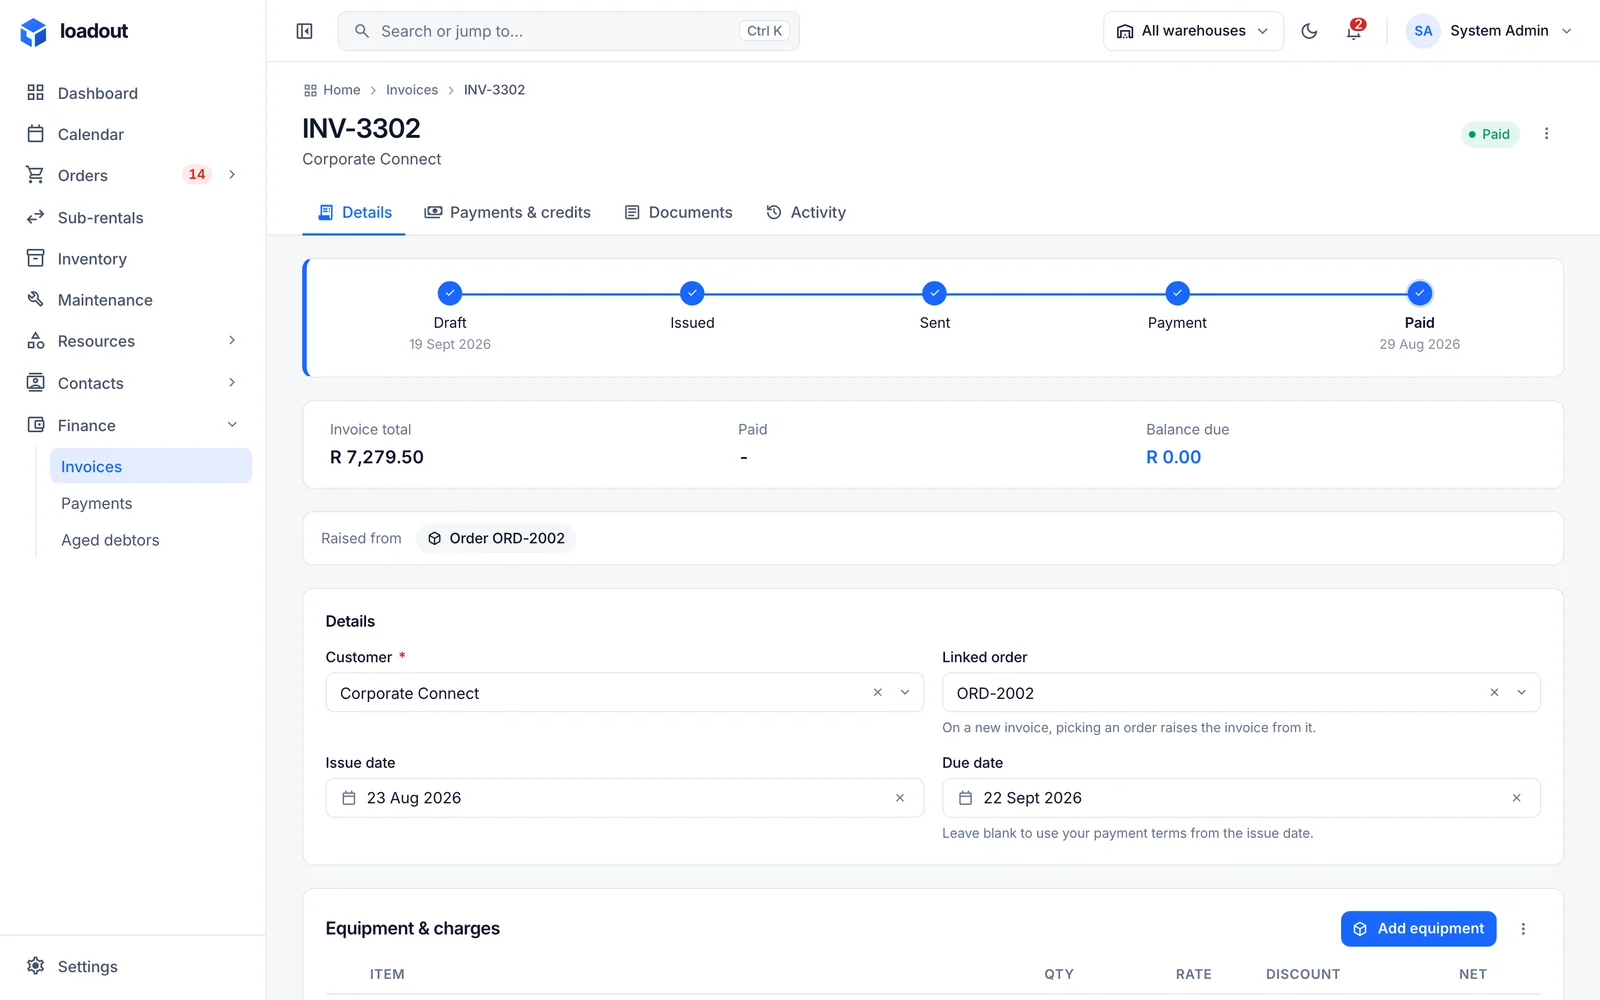Switch to Payments & credits tab

[507, 212]
